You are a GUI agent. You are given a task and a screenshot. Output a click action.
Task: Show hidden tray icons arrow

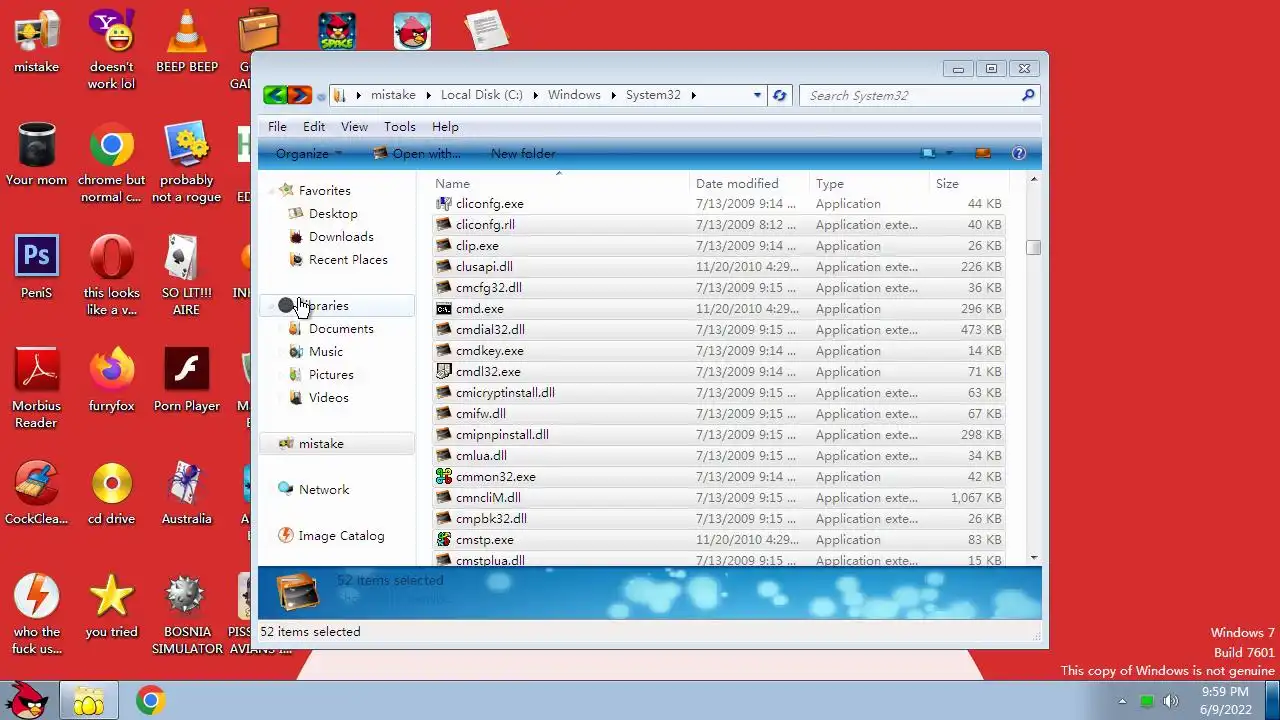(1122, 701)
